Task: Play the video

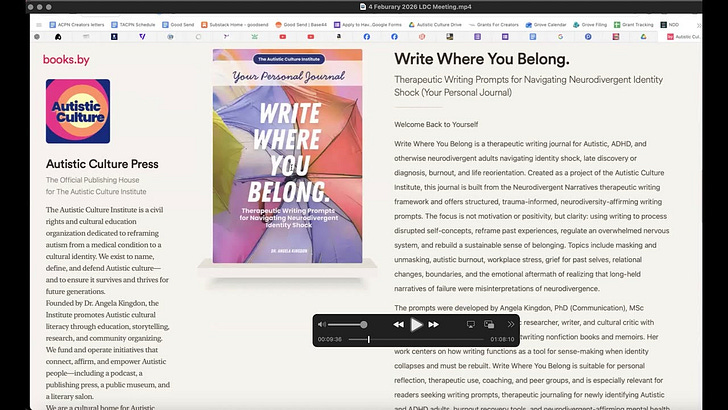Action: tap(416, 324)
